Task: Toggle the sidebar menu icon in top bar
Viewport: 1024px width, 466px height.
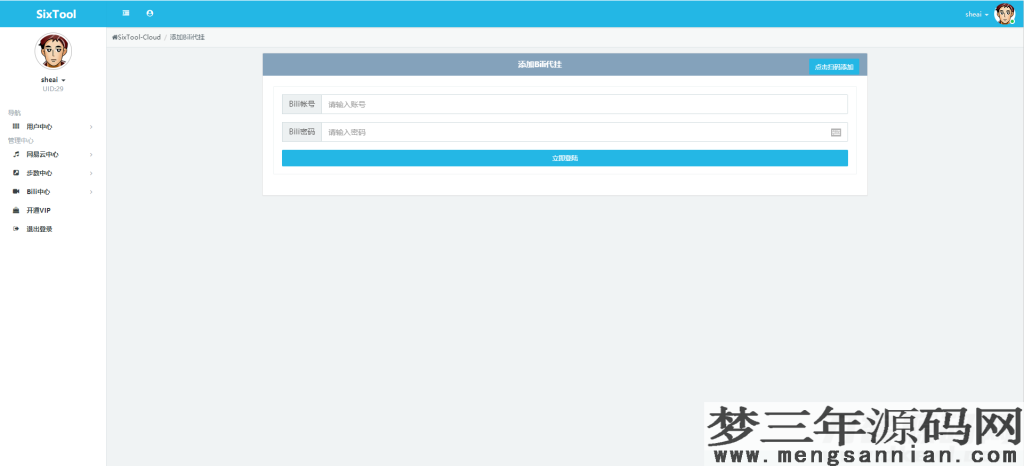Action: (126, 13)
